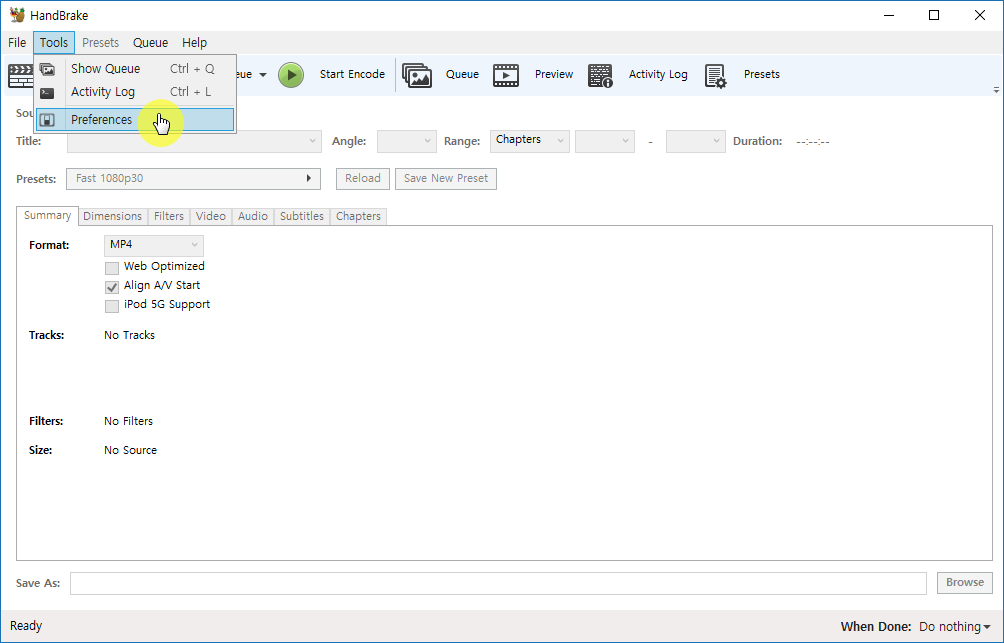Open the Queue toolbar icon

pos(417,75)
